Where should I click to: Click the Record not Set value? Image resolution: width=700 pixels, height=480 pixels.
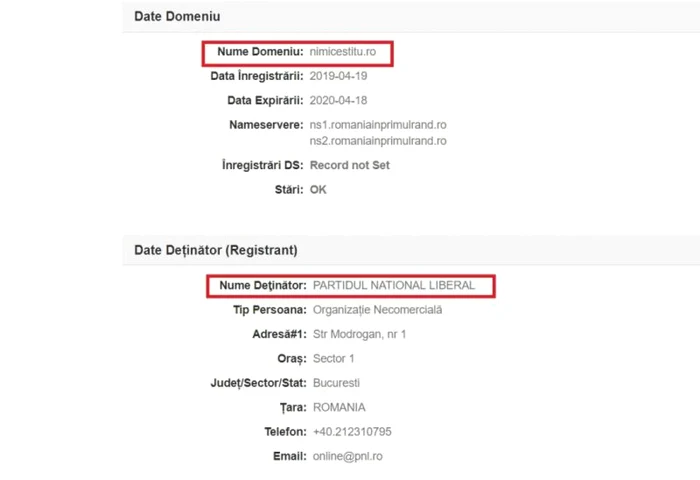pos(350,165)
